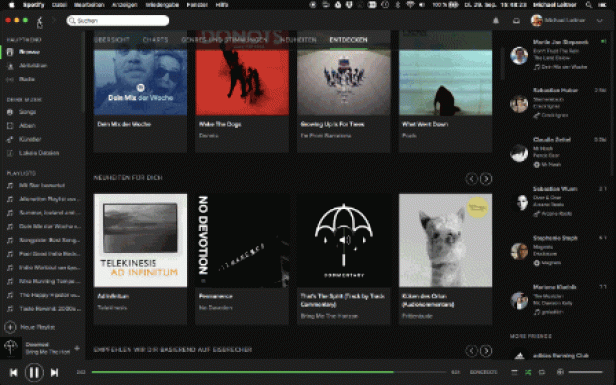
Task: Open the now-playing album cover thumbnail
Action: point(11,348)
